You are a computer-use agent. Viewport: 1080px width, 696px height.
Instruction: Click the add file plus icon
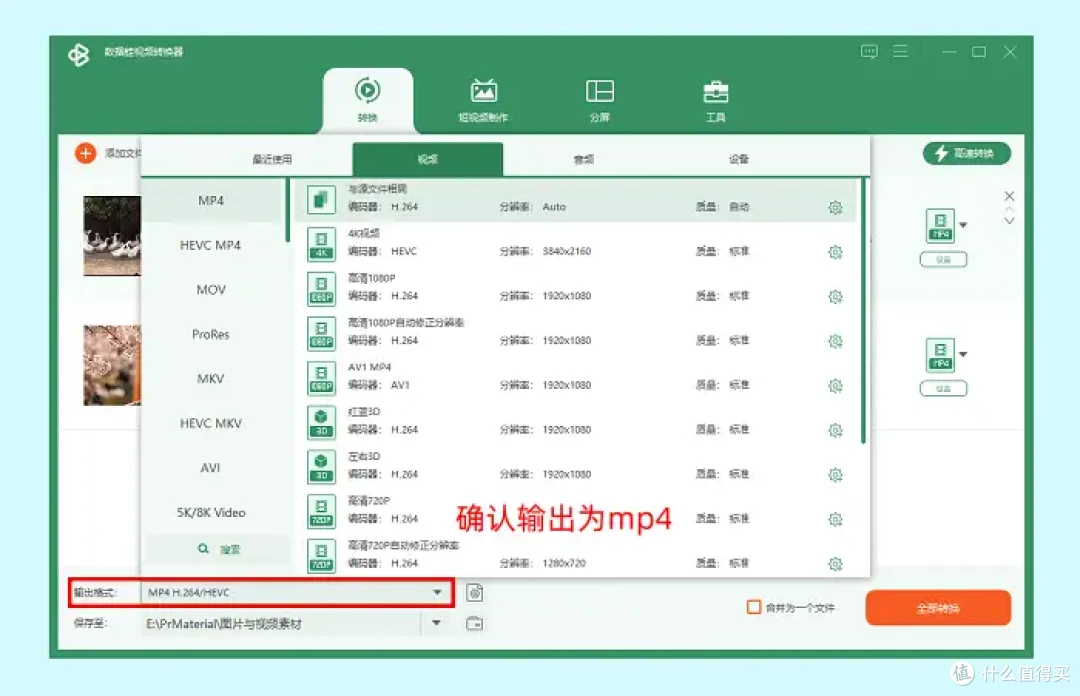(85, 153)
